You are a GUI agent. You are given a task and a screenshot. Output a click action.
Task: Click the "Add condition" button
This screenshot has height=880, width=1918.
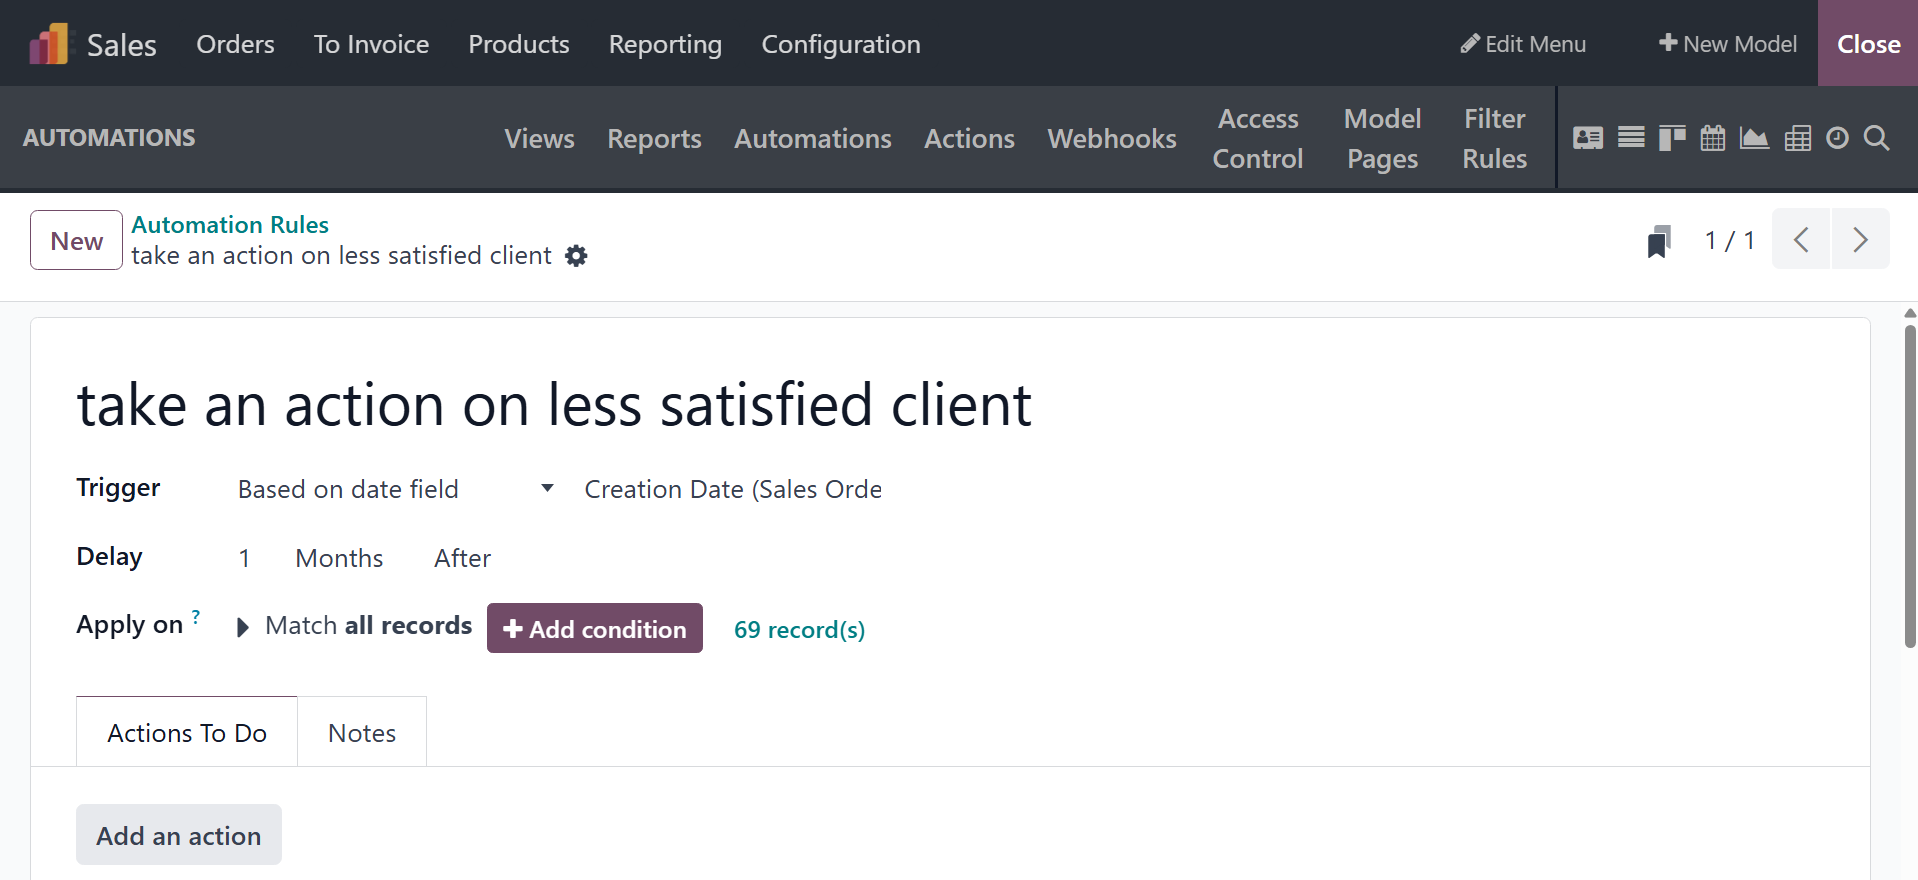tap(595, 629)
